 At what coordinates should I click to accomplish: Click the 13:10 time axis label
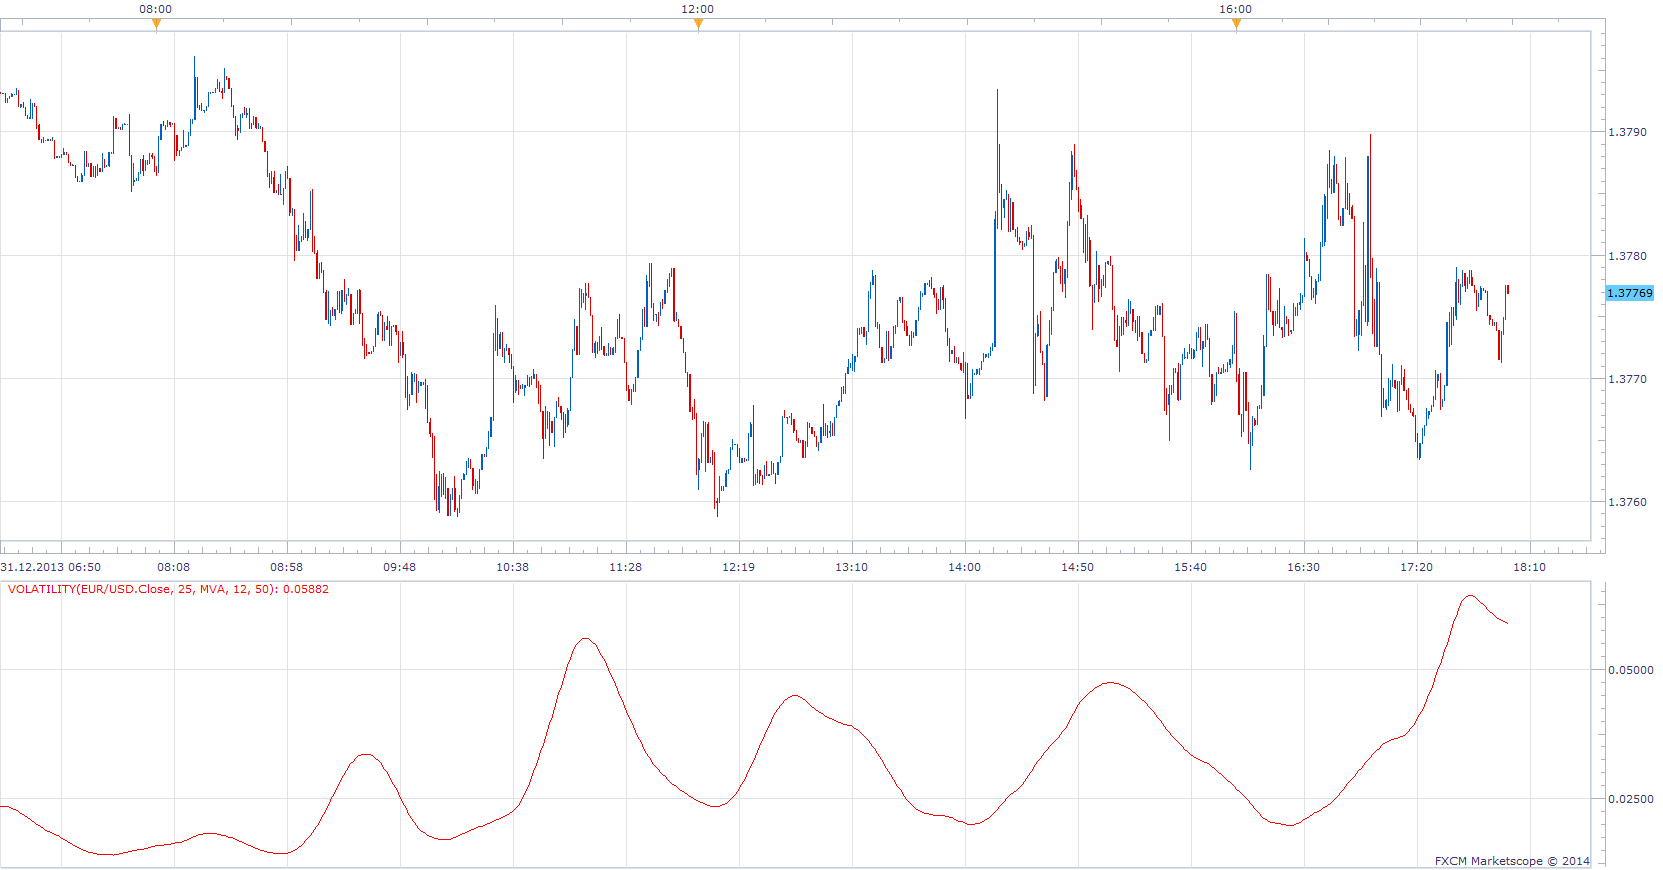click(x=852, y=567)
